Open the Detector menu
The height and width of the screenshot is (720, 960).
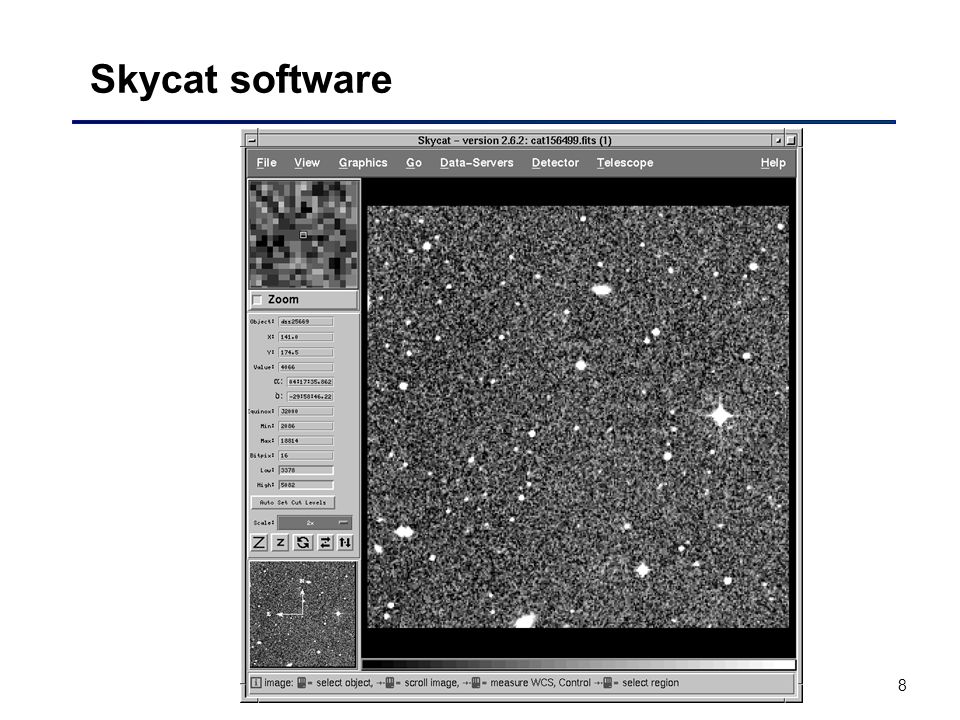(555, 163)
